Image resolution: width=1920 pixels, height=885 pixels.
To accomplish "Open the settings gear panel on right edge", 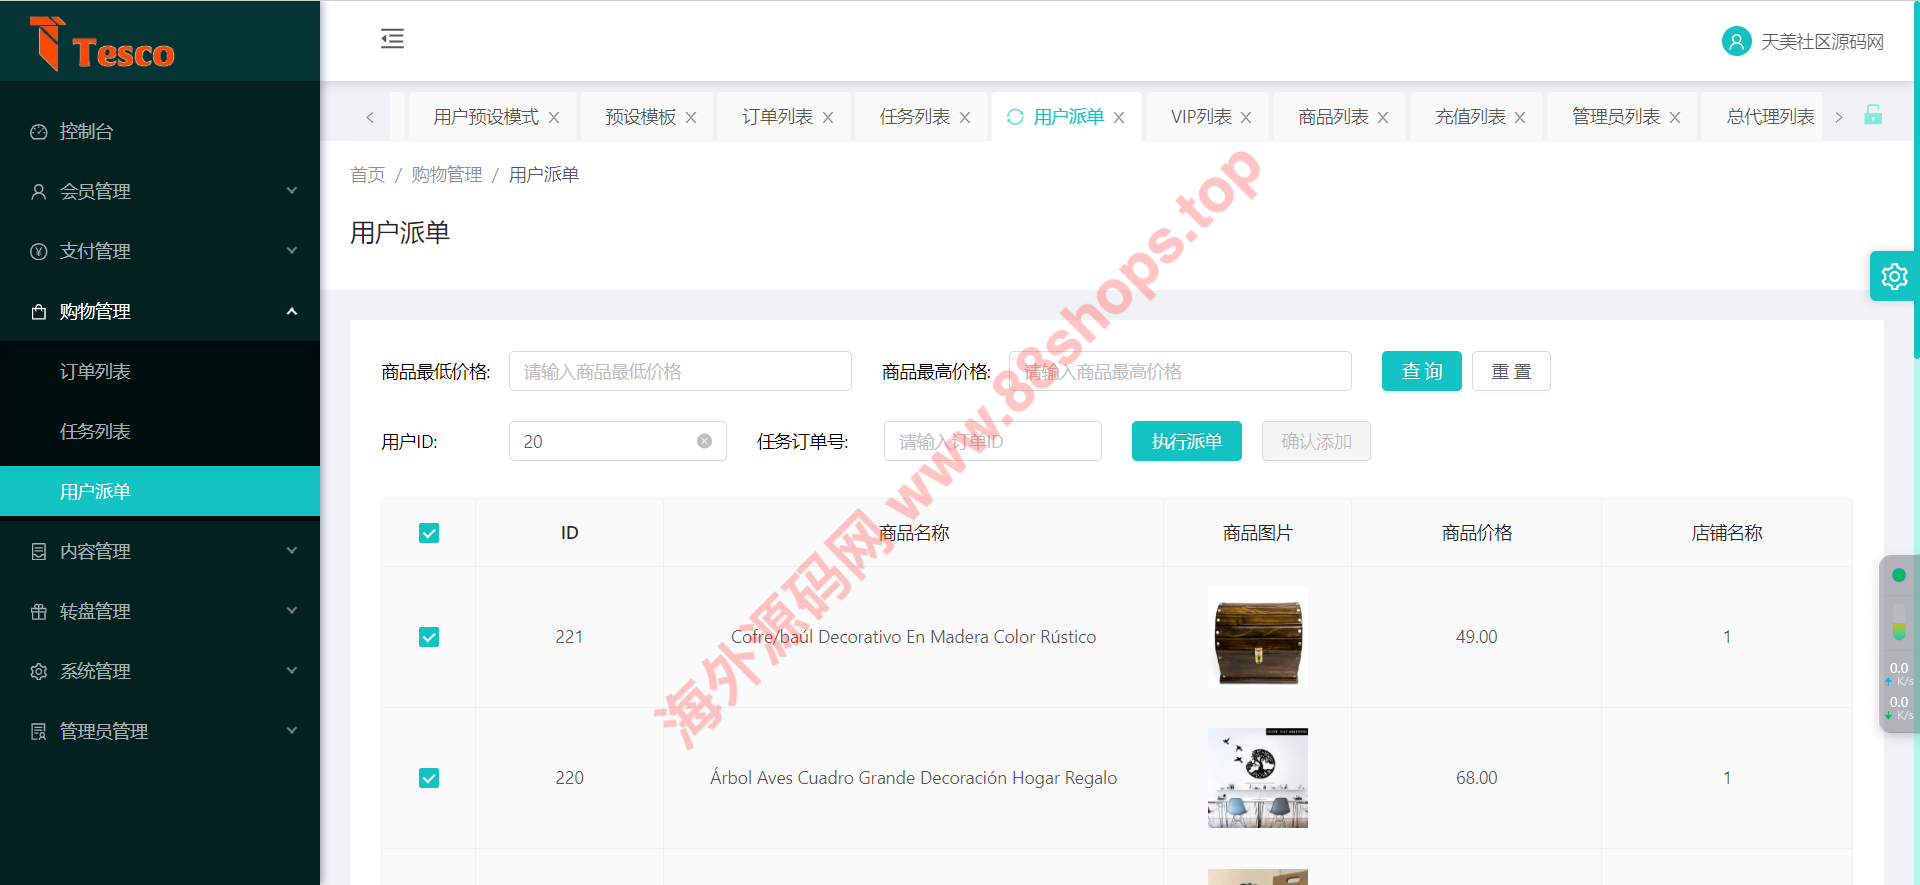I will (x=1894, y=276).
